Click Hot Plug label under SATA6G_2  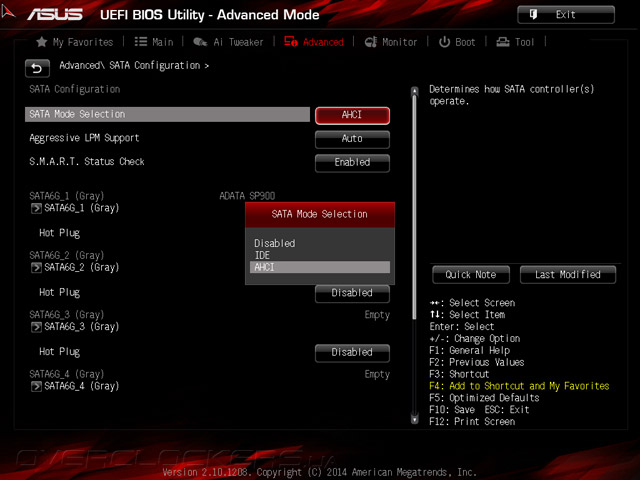pos(60,292)
